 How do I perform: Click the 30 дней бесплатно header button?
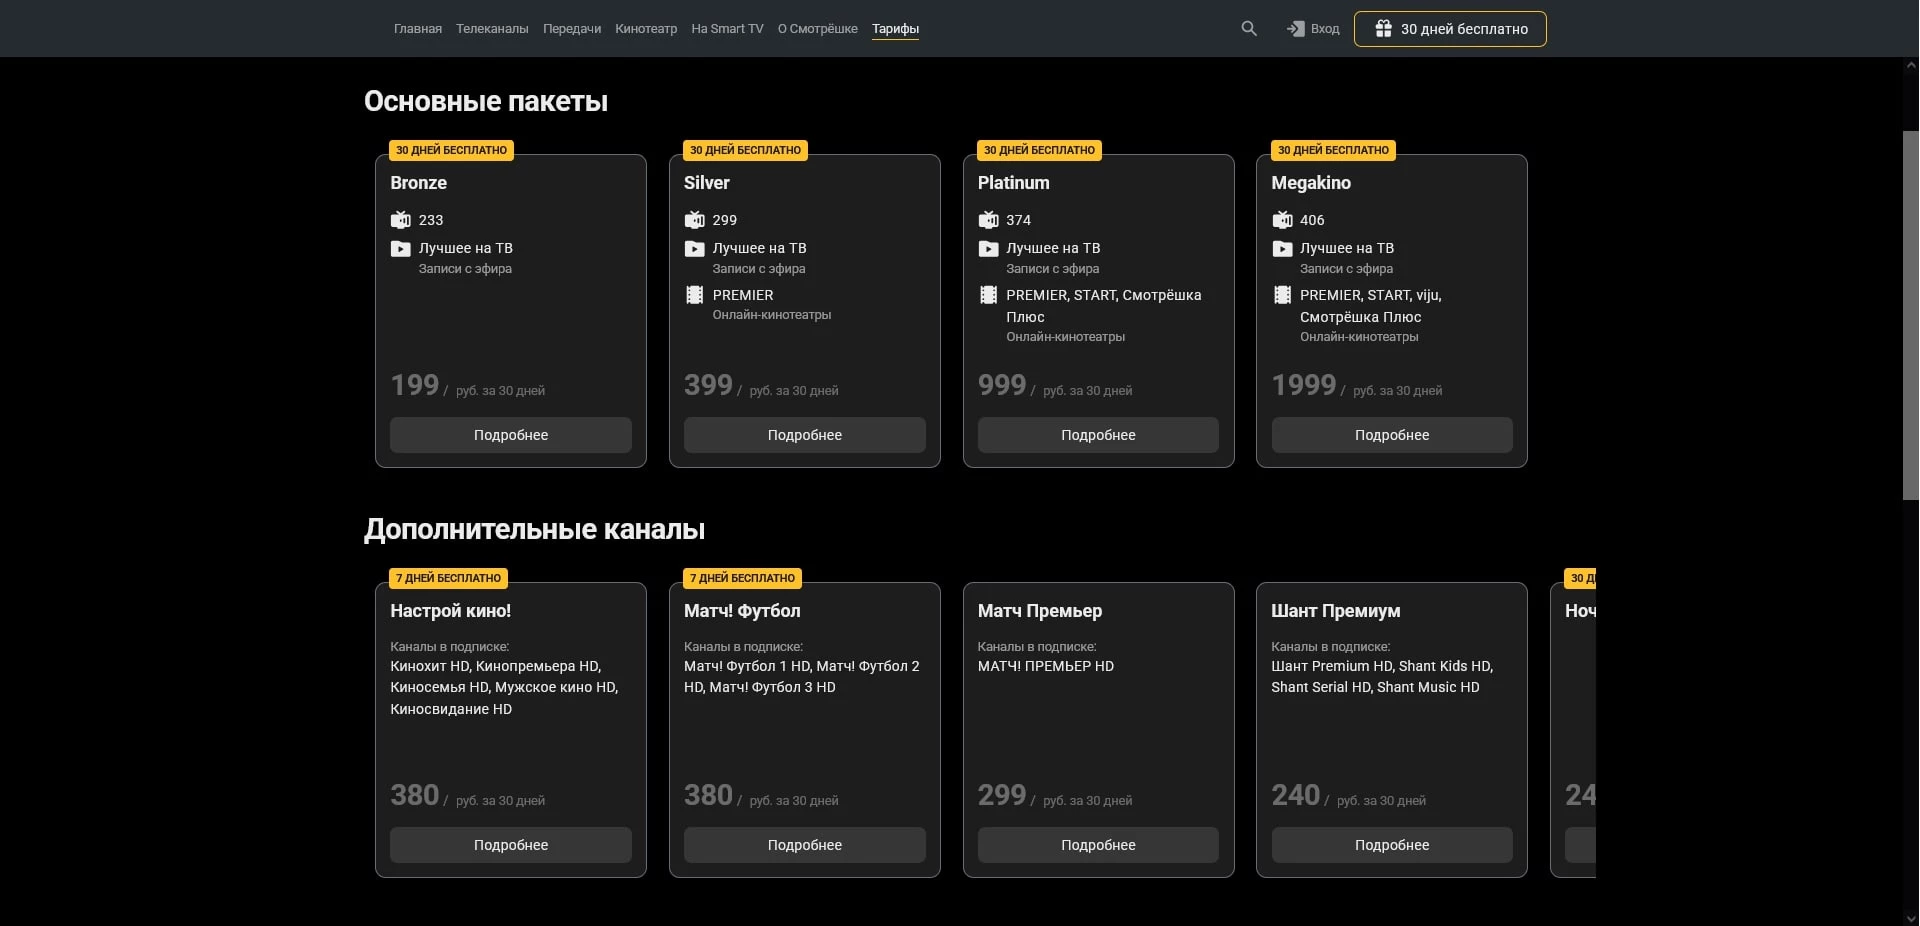click(x=1450, y=29)
